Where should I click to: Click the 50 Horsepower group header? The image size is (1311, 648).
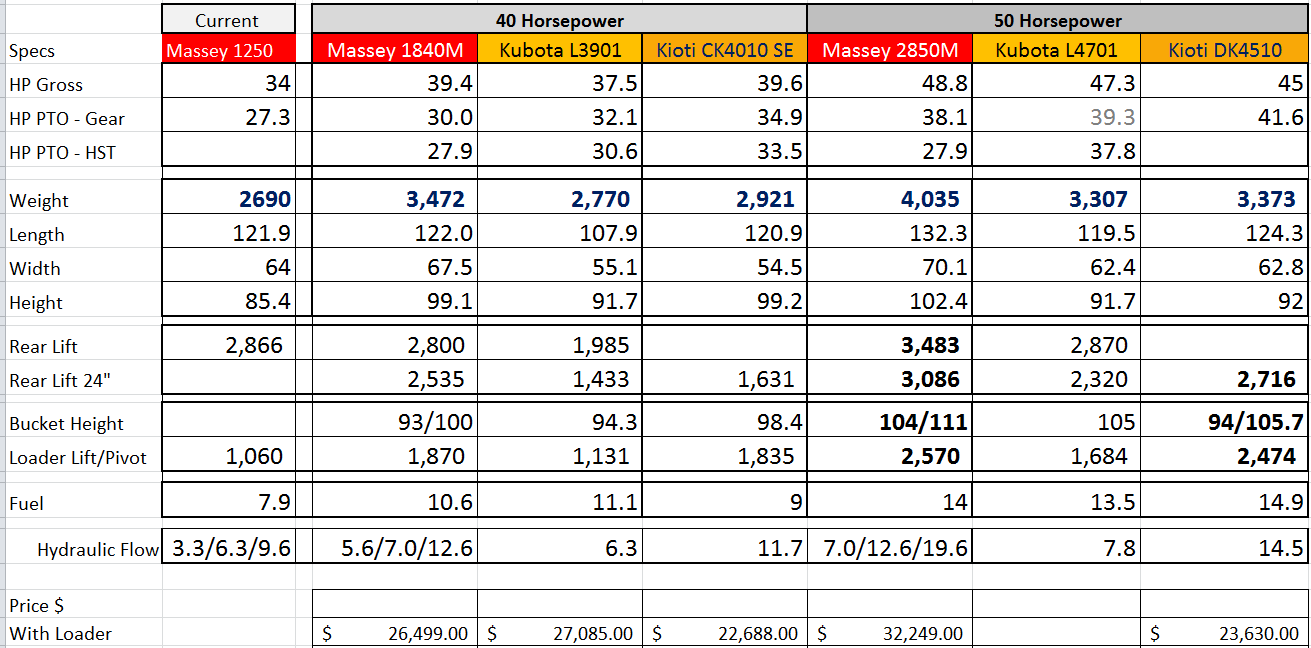[x=1057, y=20]
